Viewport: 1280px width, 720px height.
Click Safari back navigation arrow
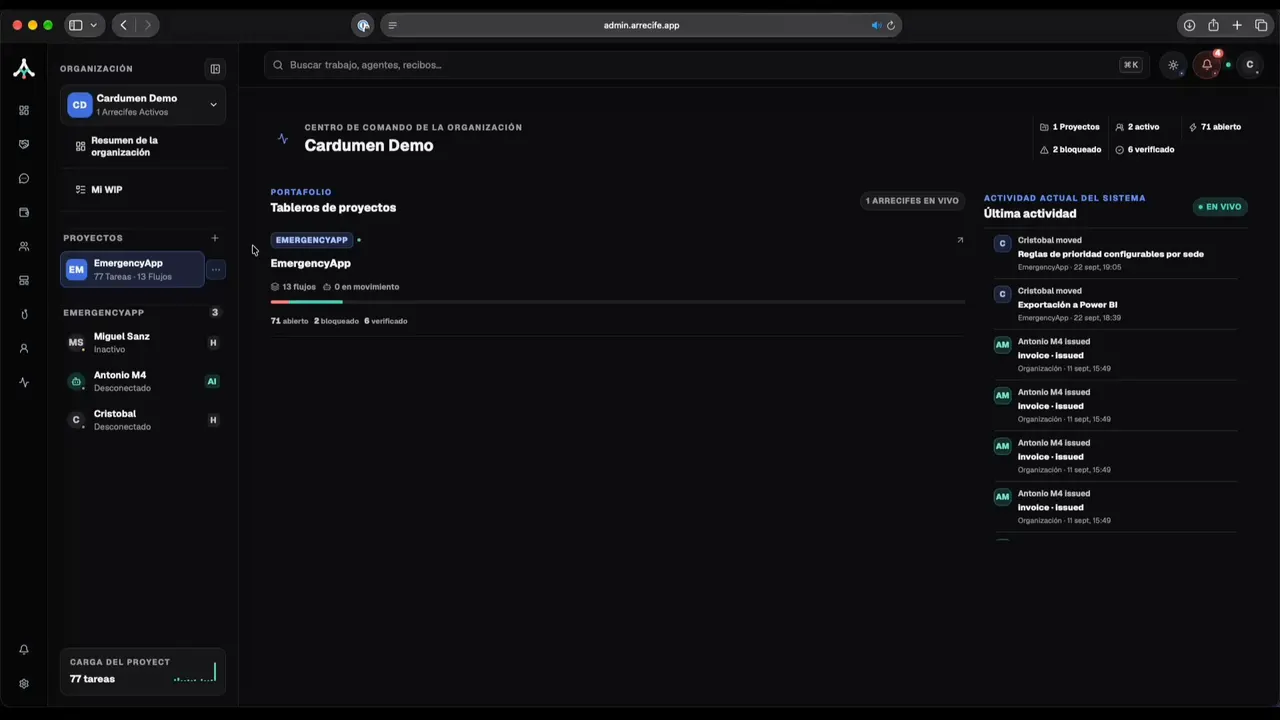pos(123,25)
